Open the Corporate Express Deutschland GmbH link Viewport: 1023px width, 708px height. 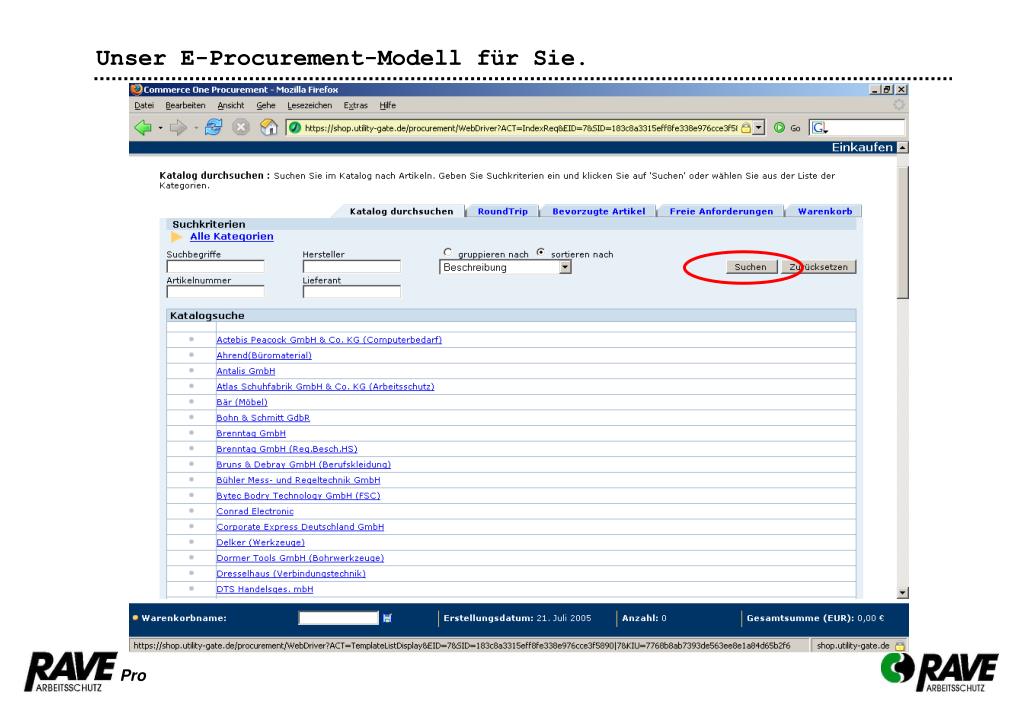tap(300, 527)
